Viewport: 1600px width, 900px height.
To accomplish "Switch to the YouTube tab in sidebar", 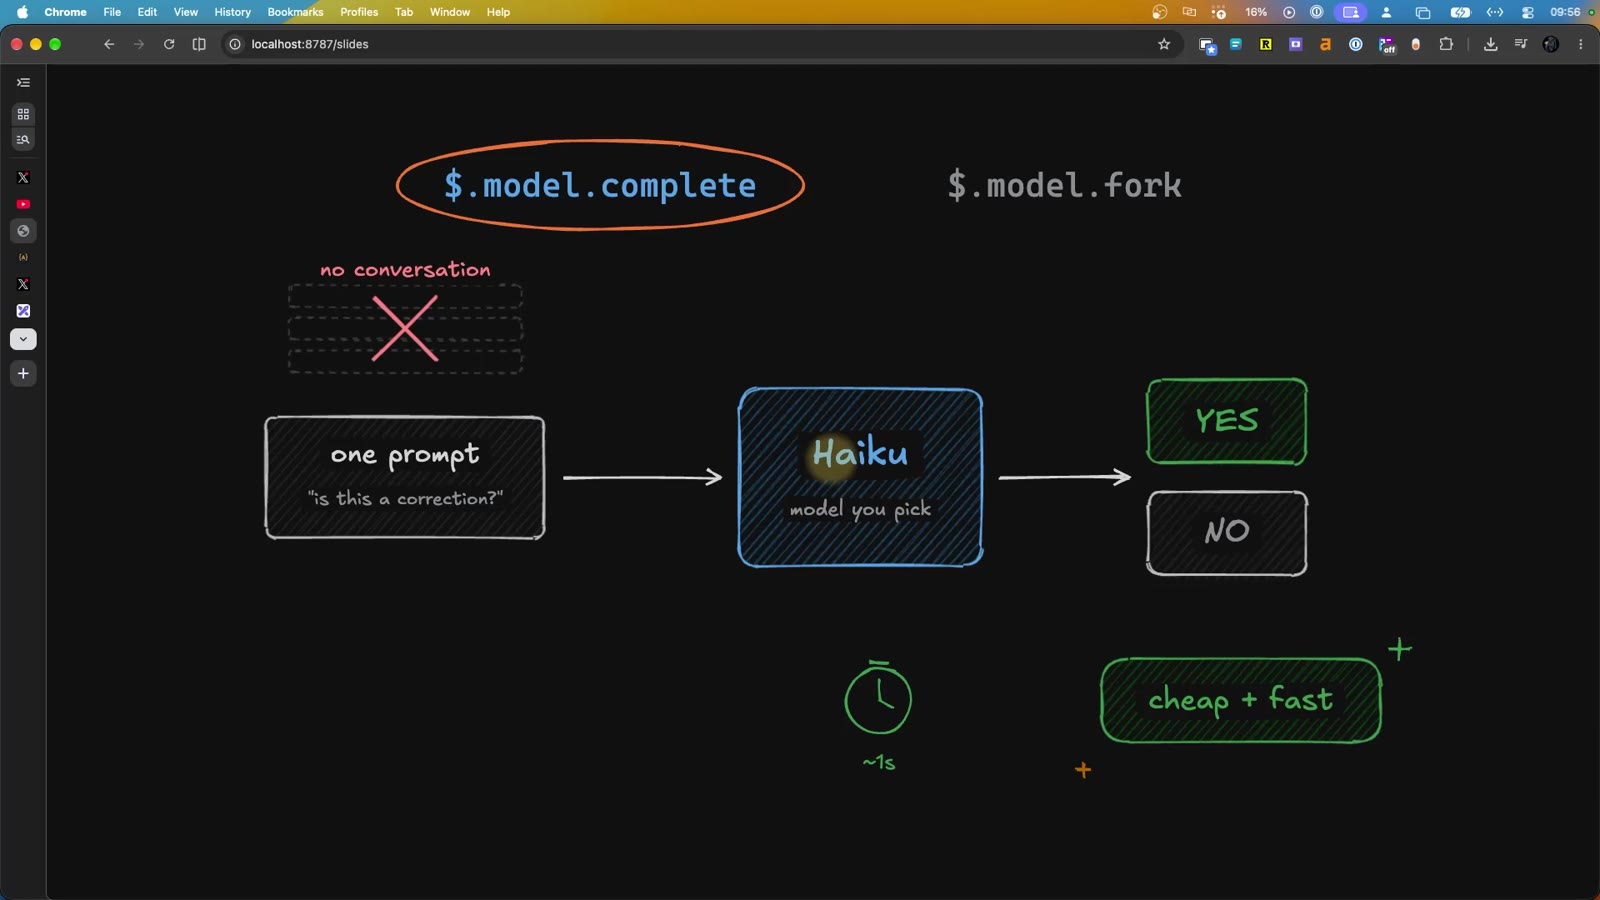I will [23, 204].
